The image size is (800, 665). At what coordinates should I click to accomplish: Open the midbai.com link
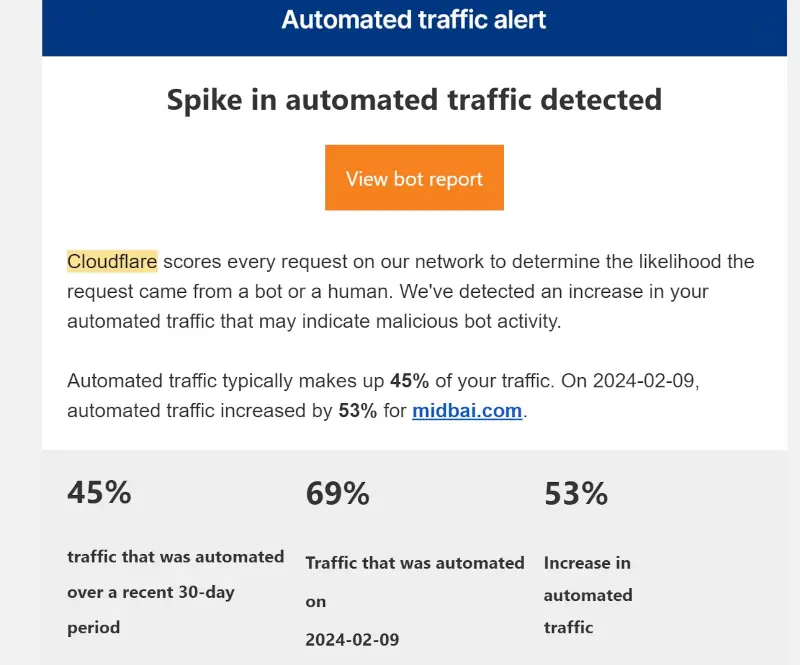[467, 411]
